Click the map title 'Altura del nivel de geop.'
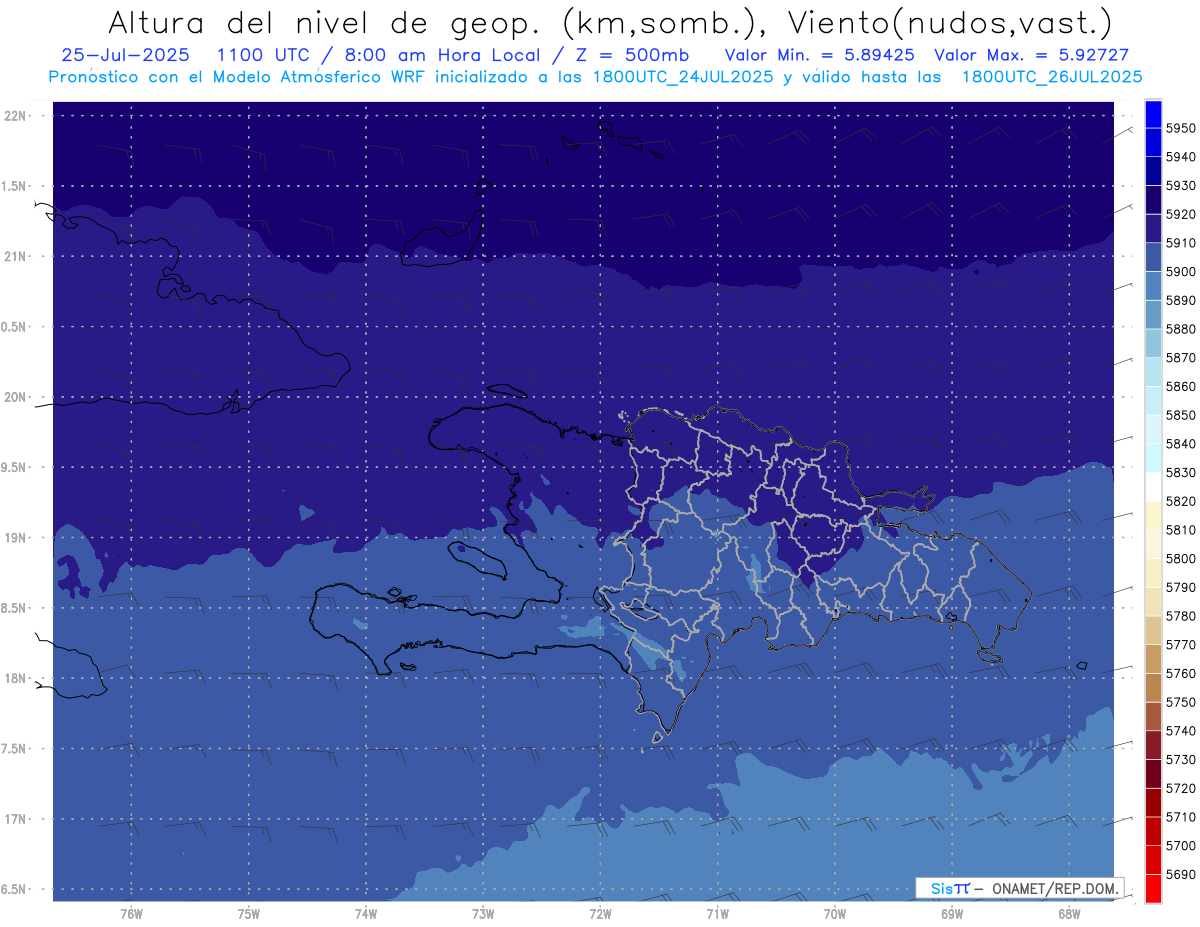Viewport: 1200px width, 927px height. click(x=322, y=22)
